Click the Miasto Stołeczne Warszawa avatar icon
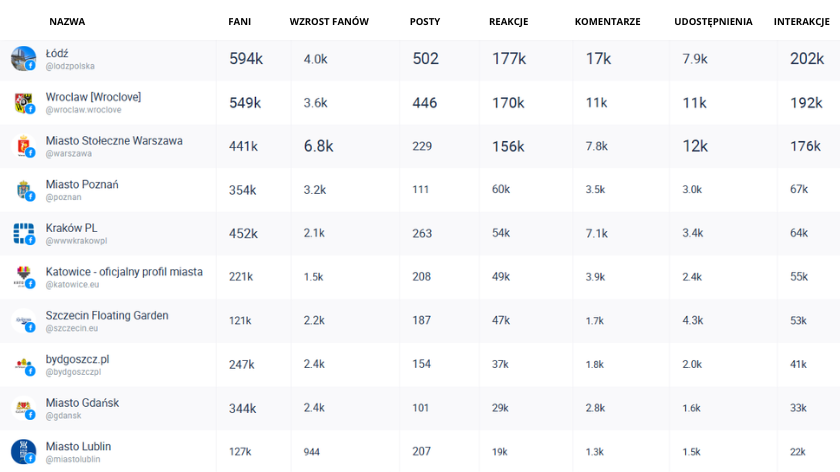This screenshot has width=840, height=472. 24,146
